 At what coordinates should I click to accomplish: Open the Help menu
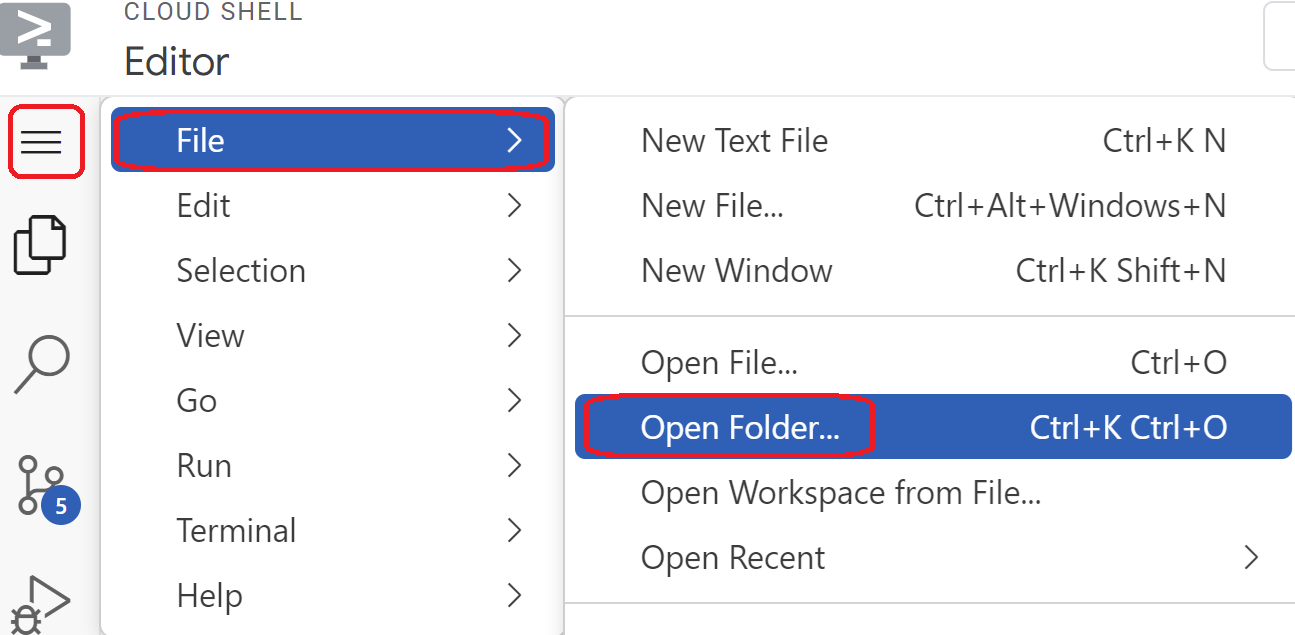pos(210,596)
